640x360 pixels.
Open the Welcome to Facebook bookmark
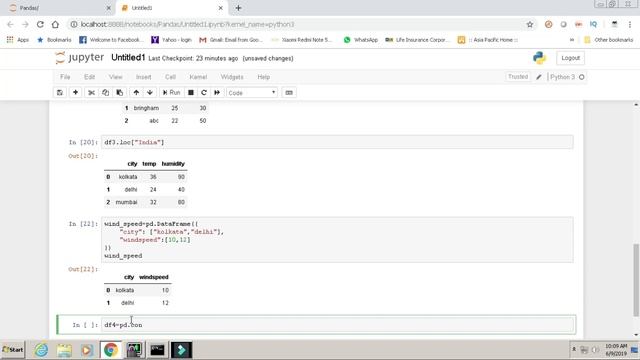click(x=111, y=40)
